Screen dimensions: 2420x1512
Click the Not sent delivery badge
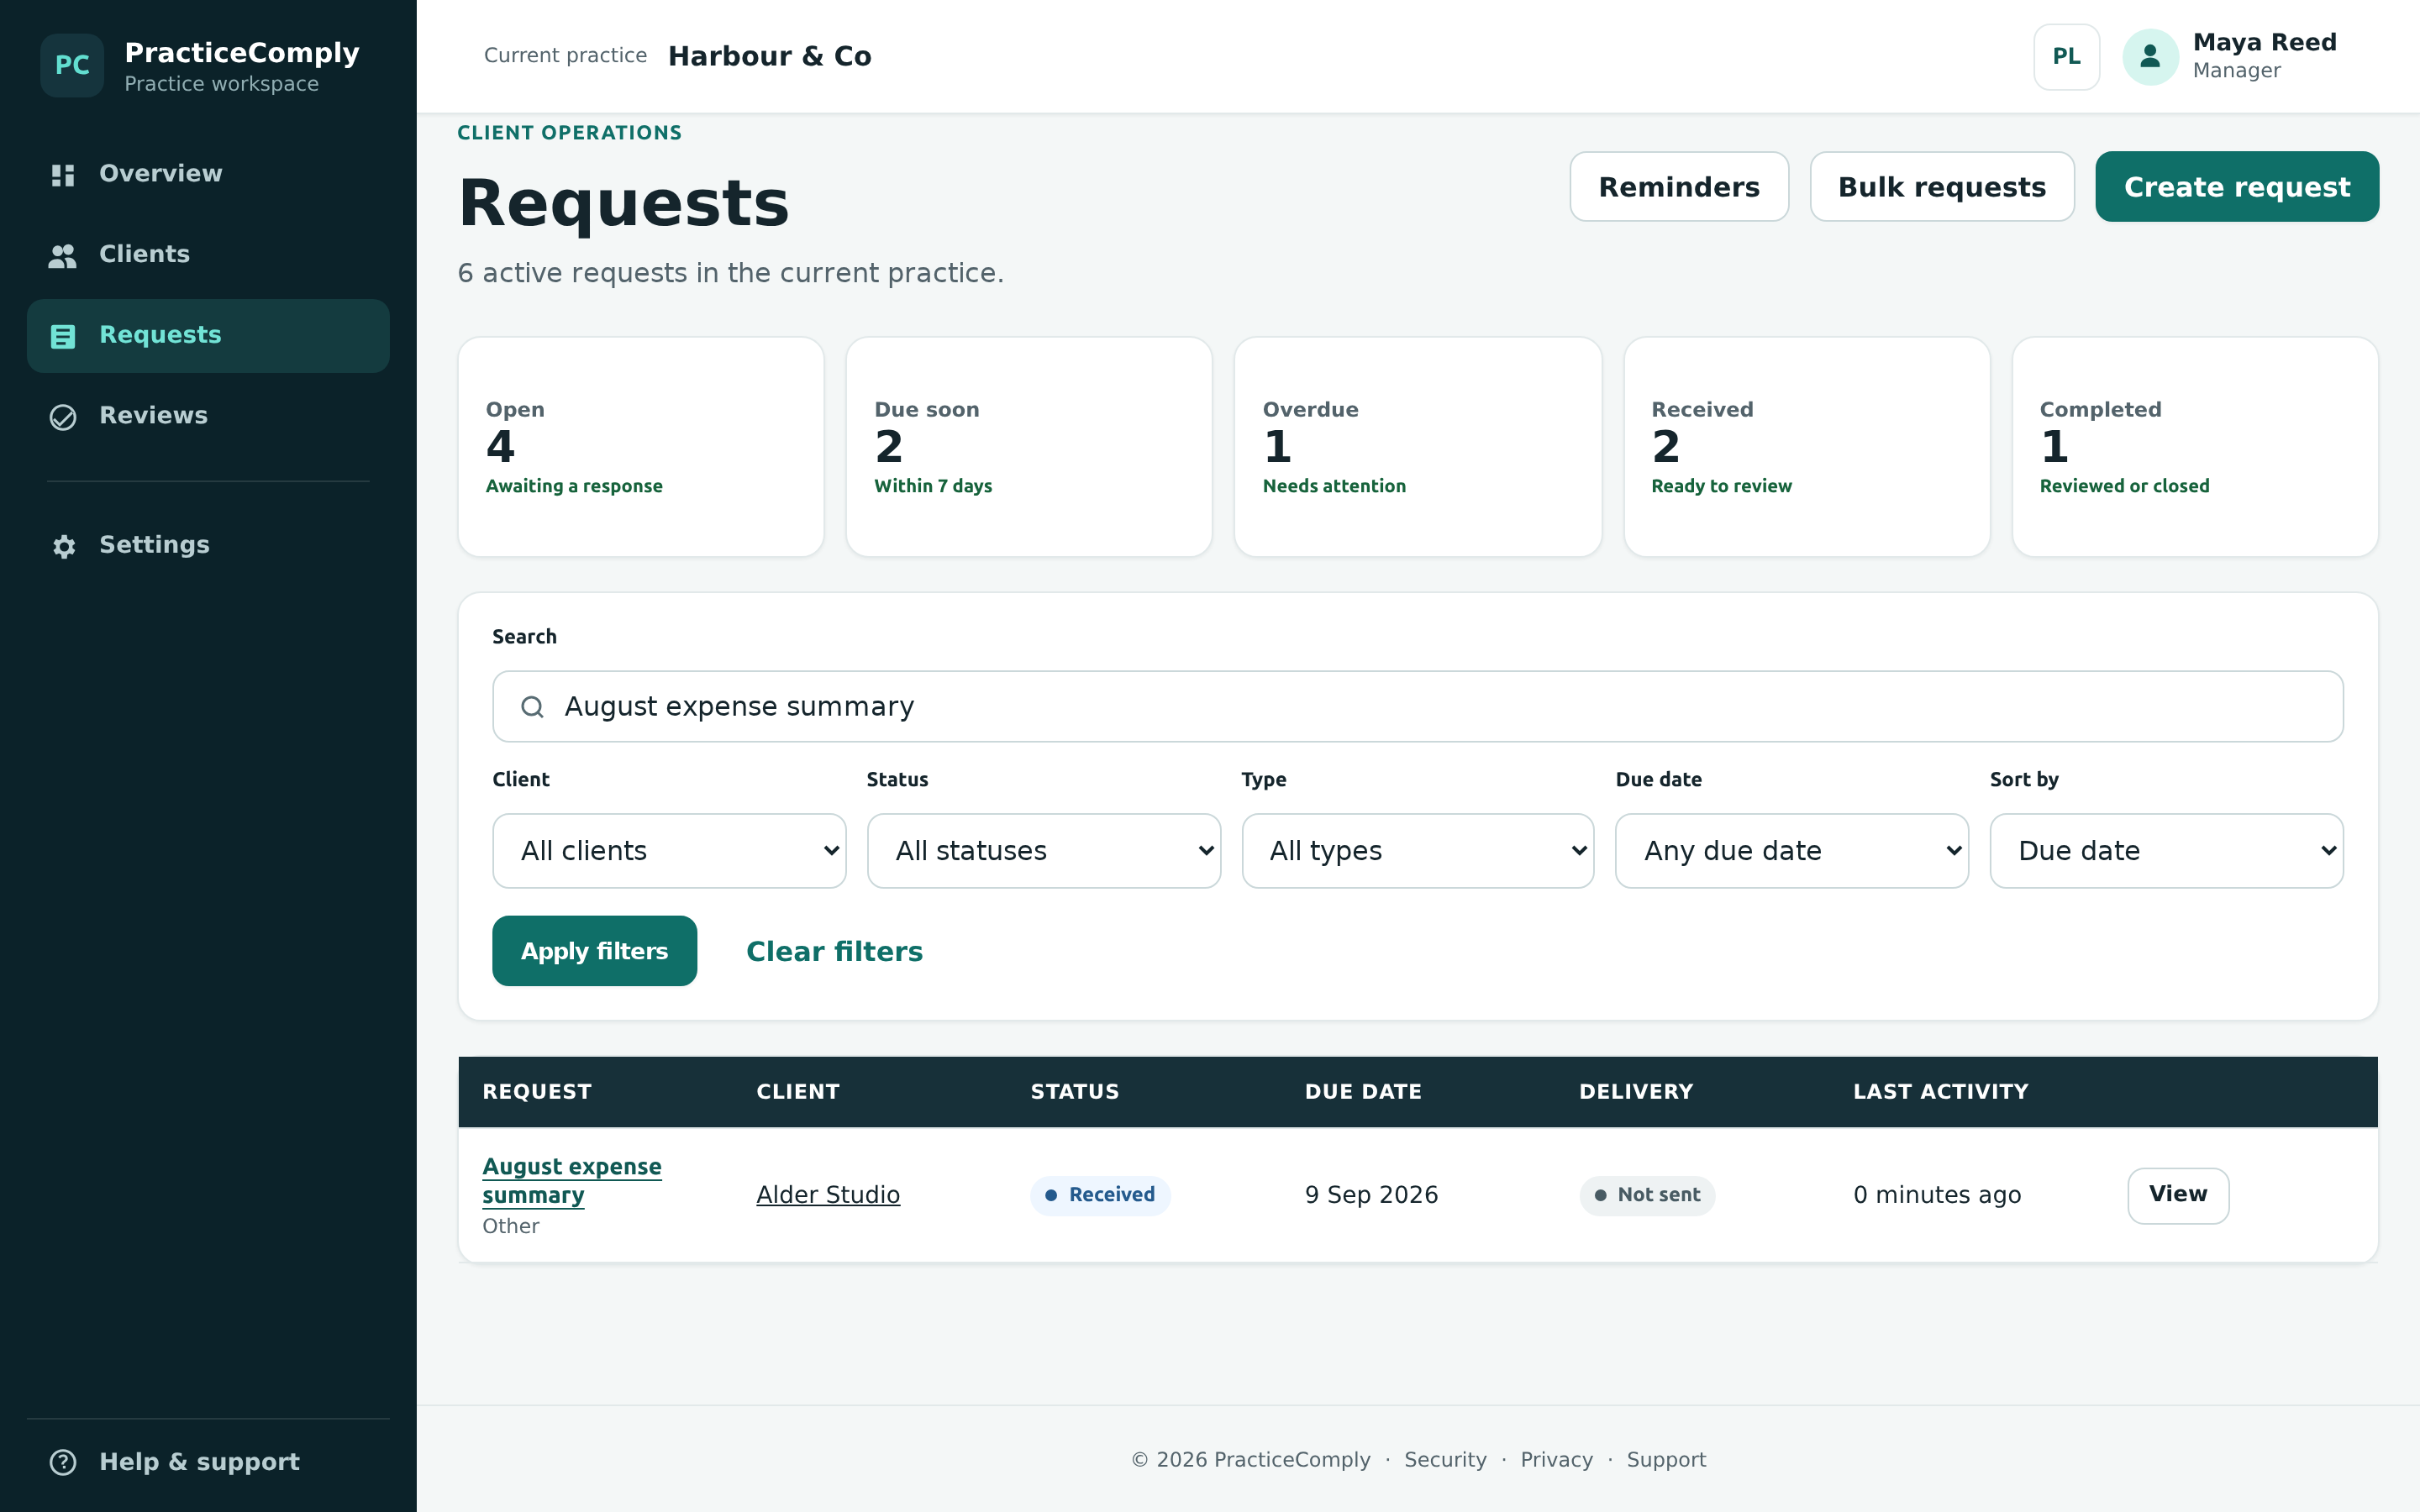click(1647, 1195)
